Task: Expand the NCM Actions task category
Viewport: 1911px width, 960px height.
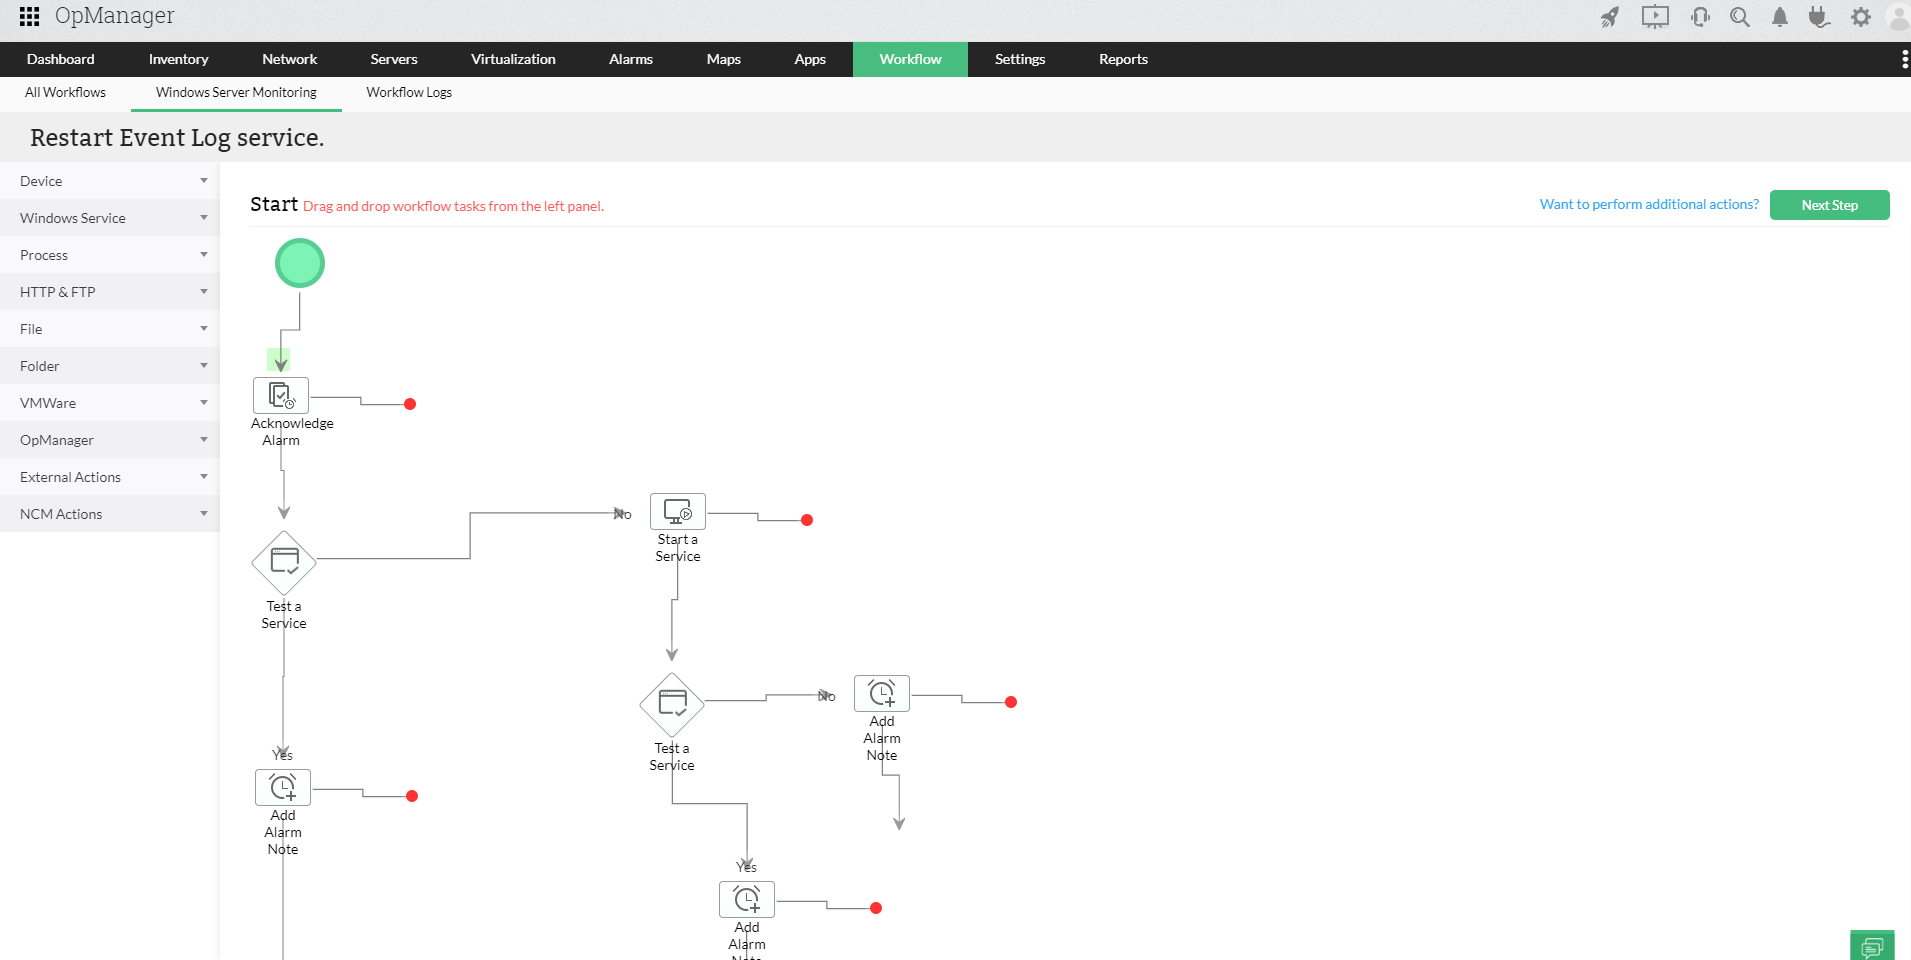Action: pos(110,514)
